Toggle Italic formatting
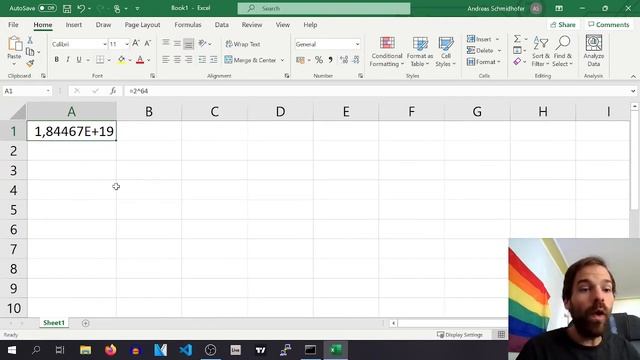Image resolution: width=640 pixels, height=360 pixels. 68,60
